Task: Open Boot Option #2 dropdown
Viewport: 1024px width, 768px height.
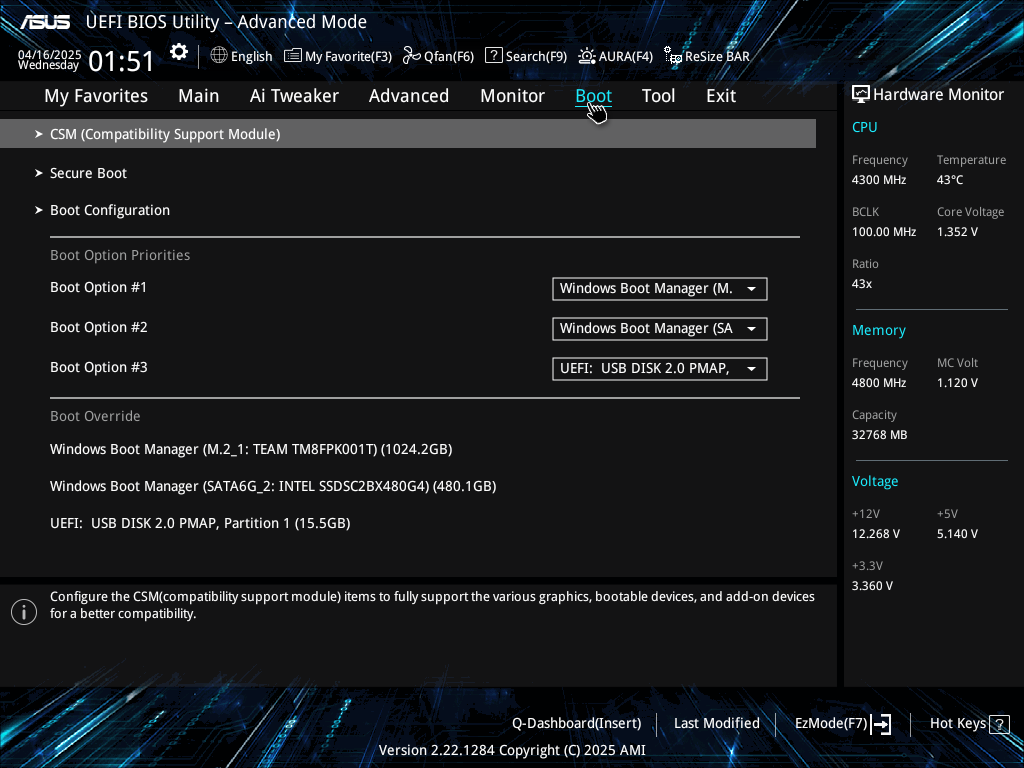Action: (660, 328)
